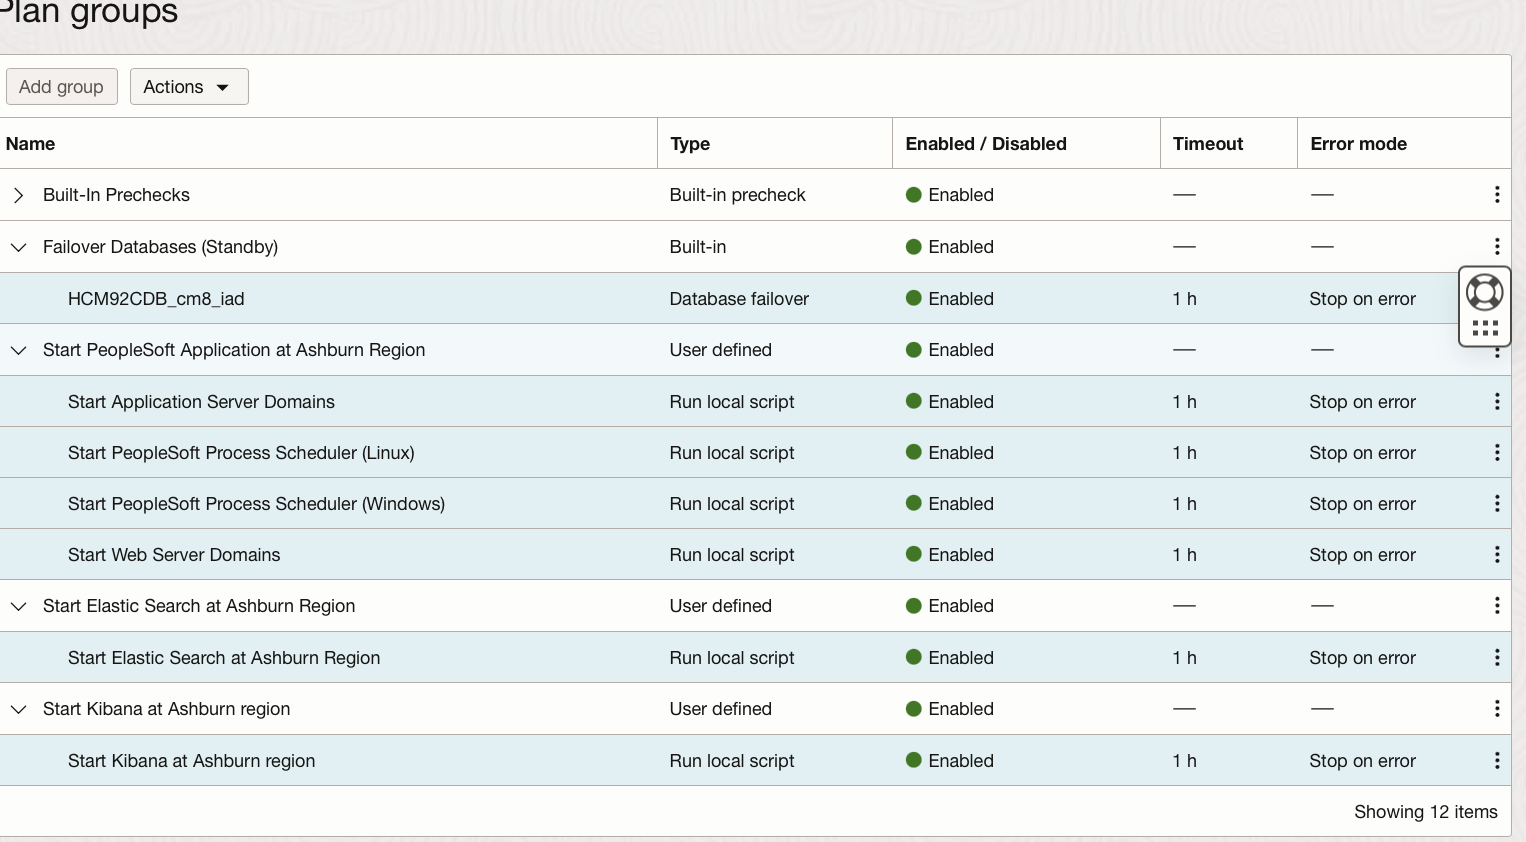Click Stop on error for HCM92CDB_cm8_iad
The width and height of the screenshot is (1526, 842).
(1362, 299)
